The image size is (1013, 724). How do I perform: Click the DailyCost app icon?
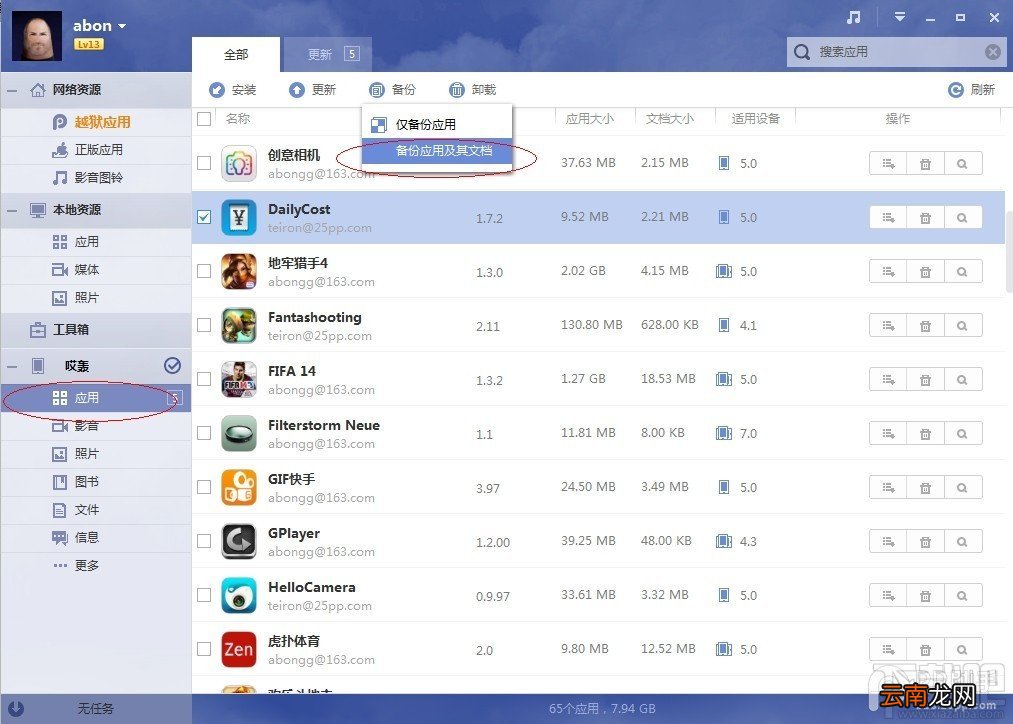click(239, 217)
